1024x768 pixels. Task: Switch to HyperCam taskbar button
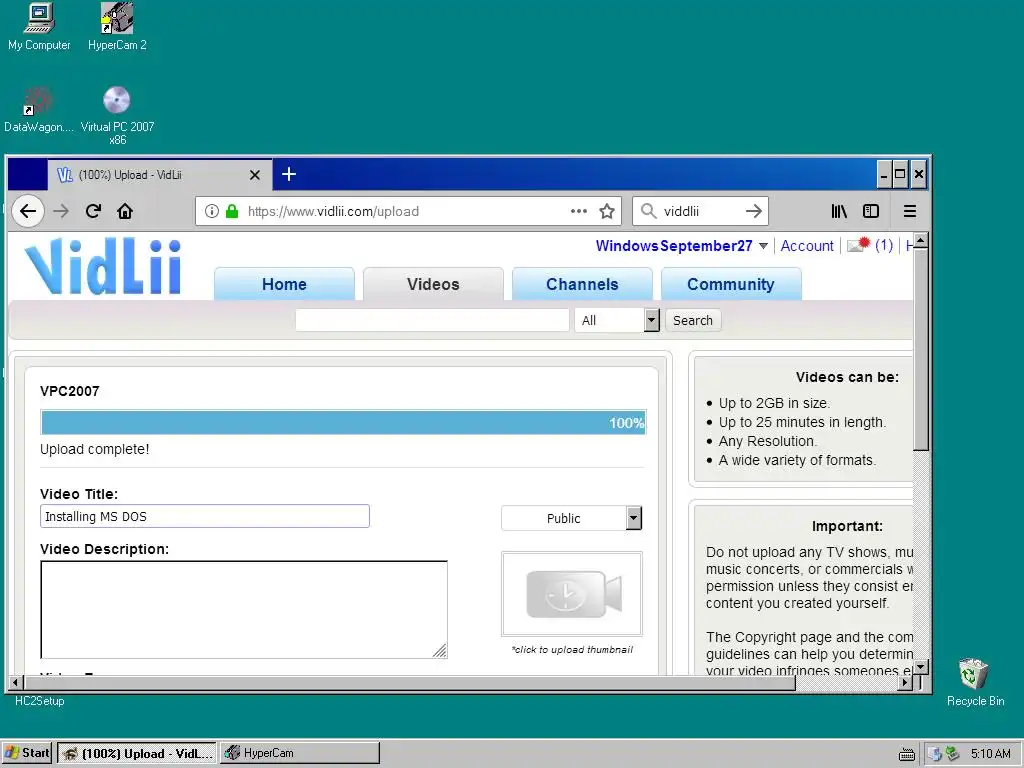tap(300, 753)
